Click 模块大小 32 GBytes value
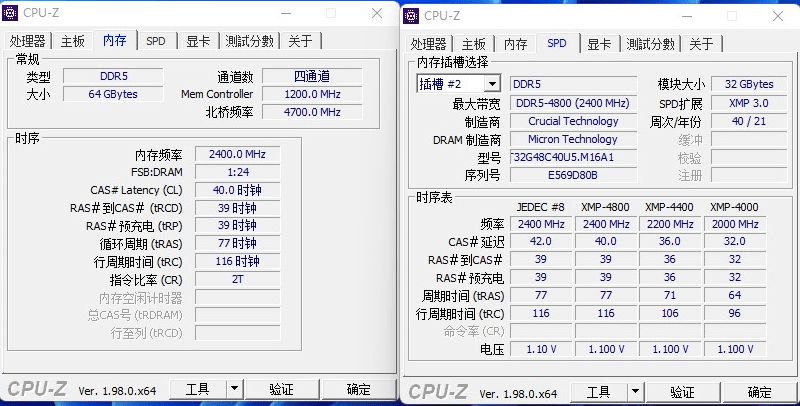The image size is (800, 406). click(x=749, y=84)
